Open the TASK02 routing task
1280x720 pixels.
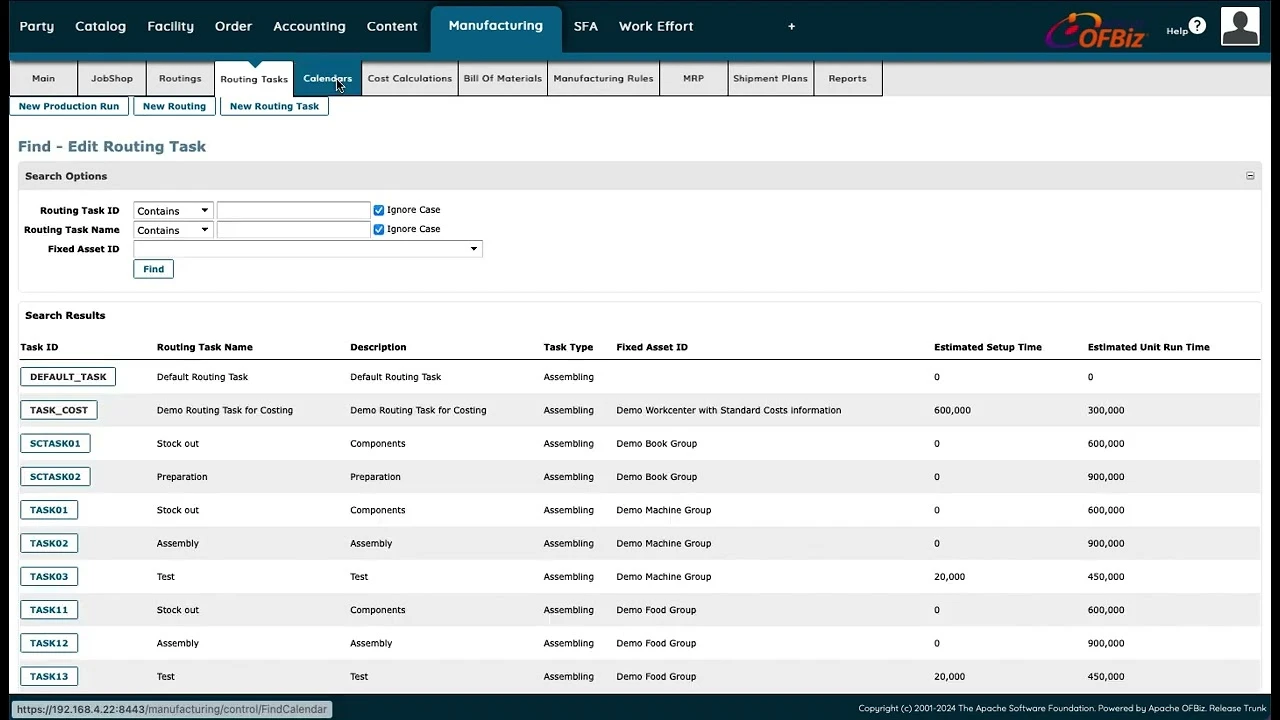click(49, 543)
